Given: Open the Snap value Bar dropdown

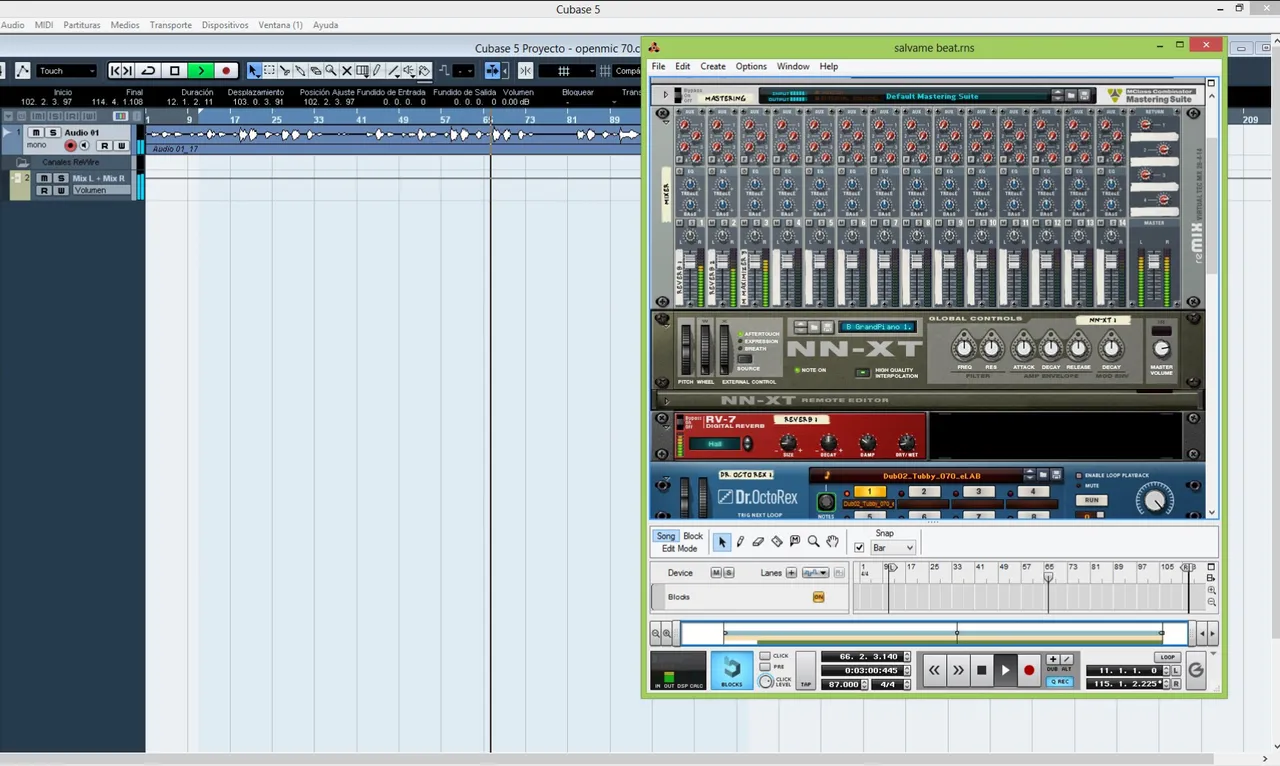Looking at the screenshot, I should (893, 548).
